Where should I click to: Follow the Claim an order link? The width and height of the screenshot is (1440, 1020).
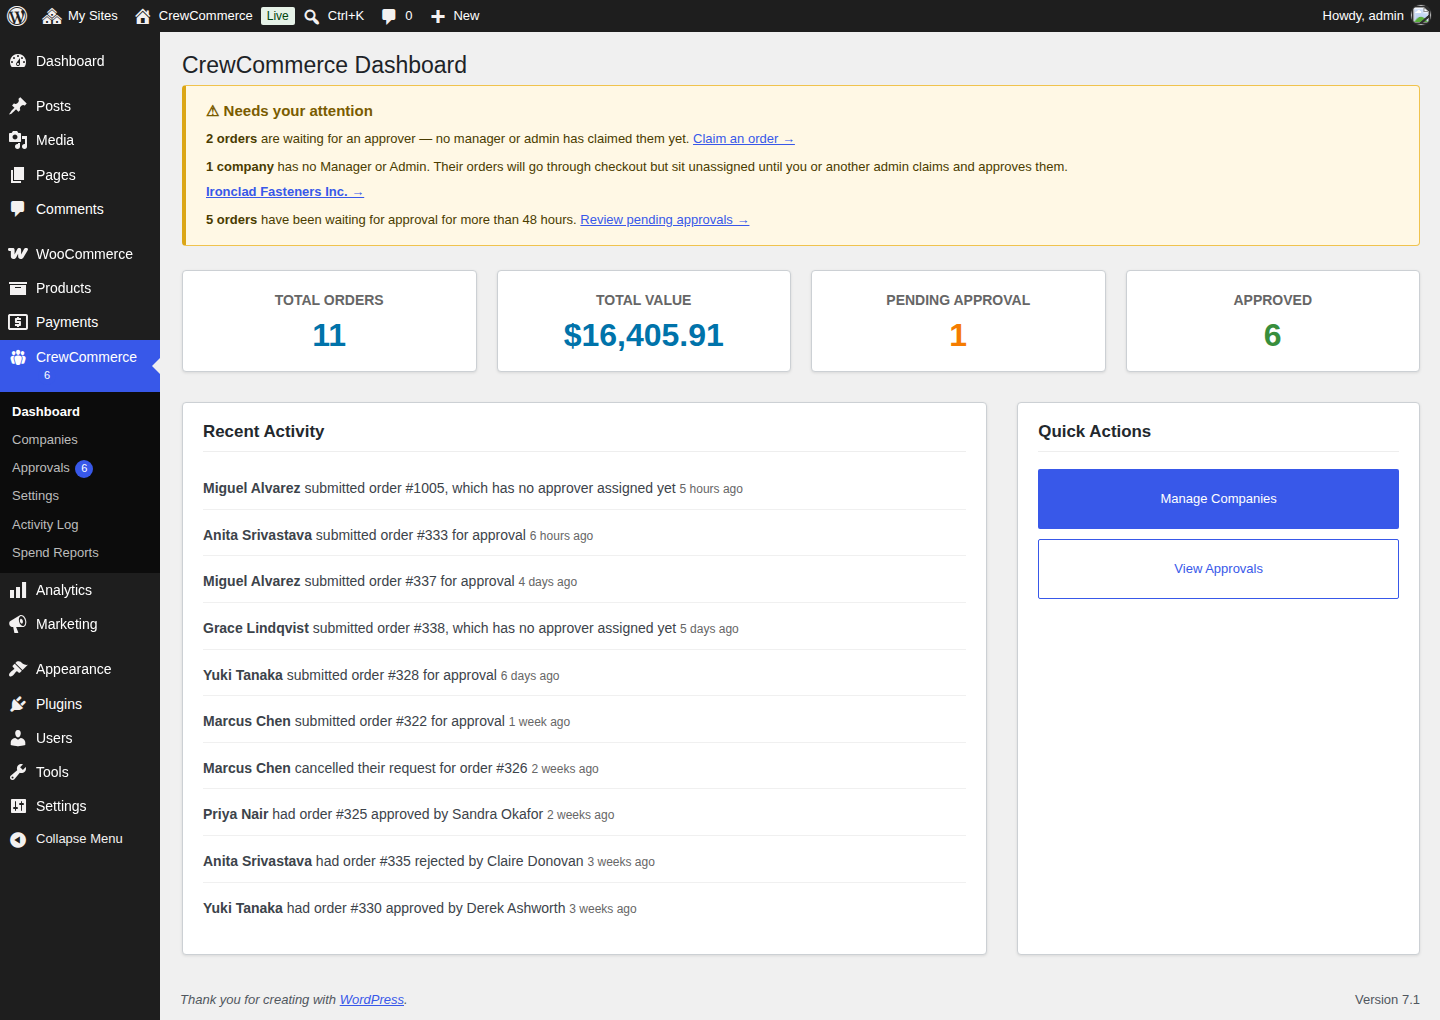point(743,139)
